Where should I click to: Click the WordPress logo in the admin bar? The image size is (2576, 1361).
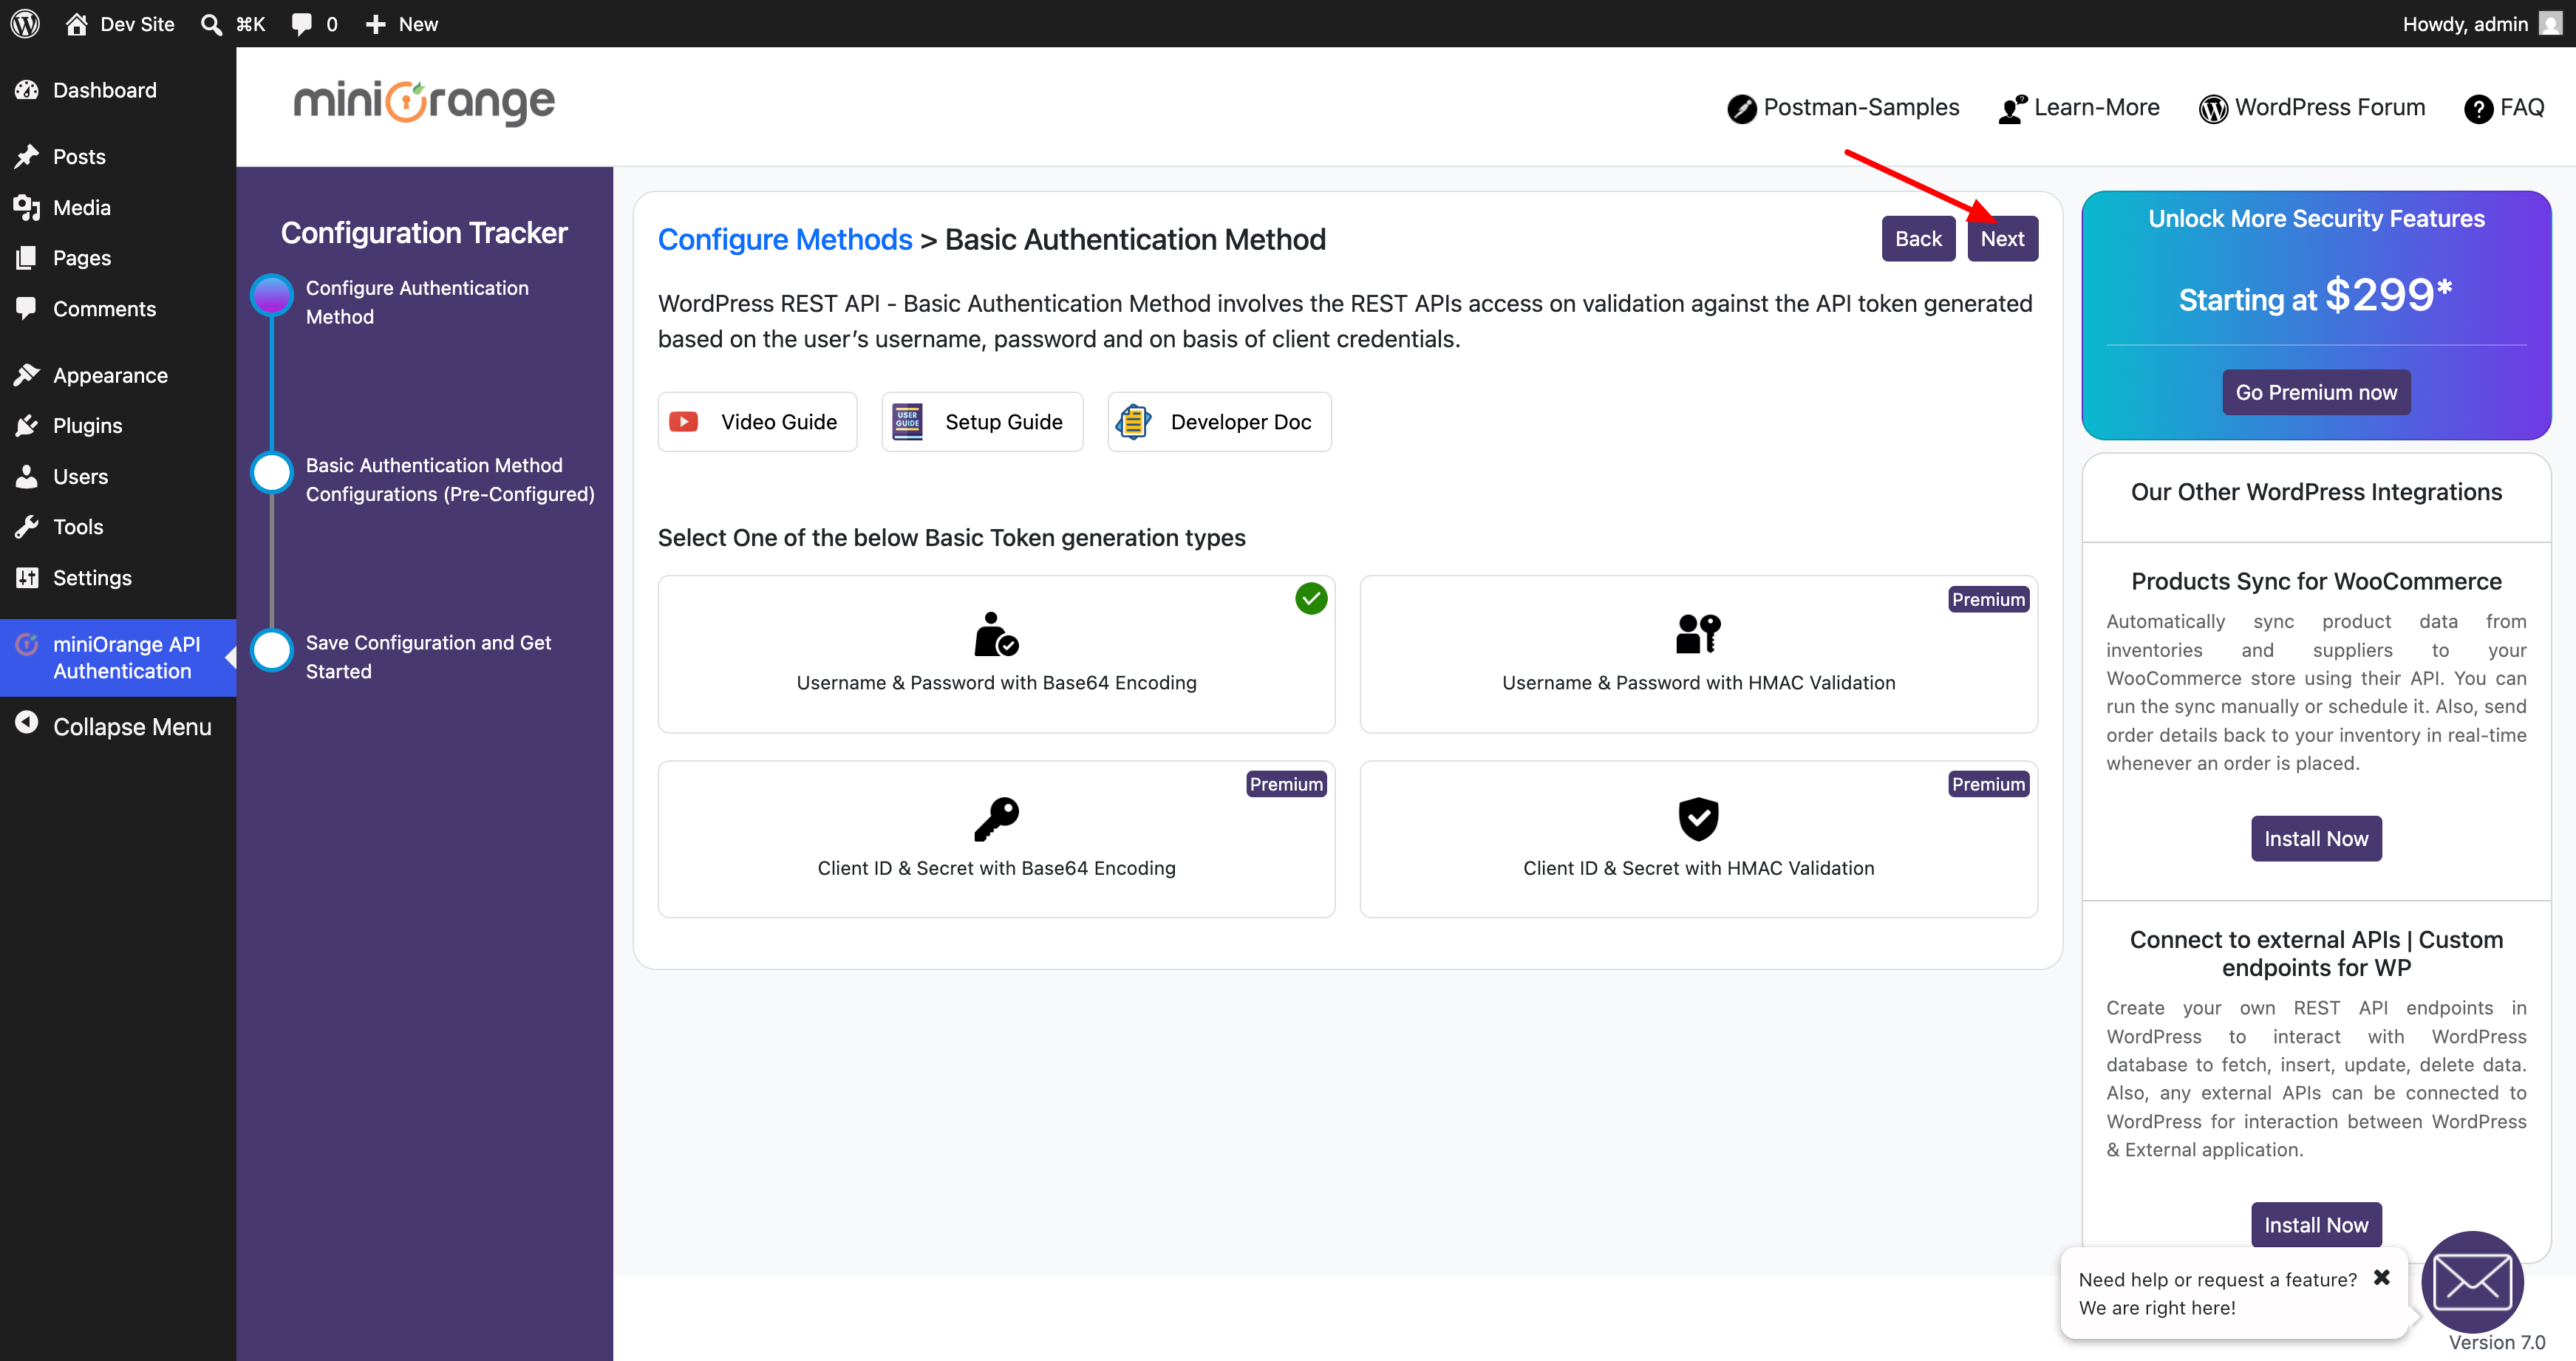pyautogui.click(x=25, y=23)
